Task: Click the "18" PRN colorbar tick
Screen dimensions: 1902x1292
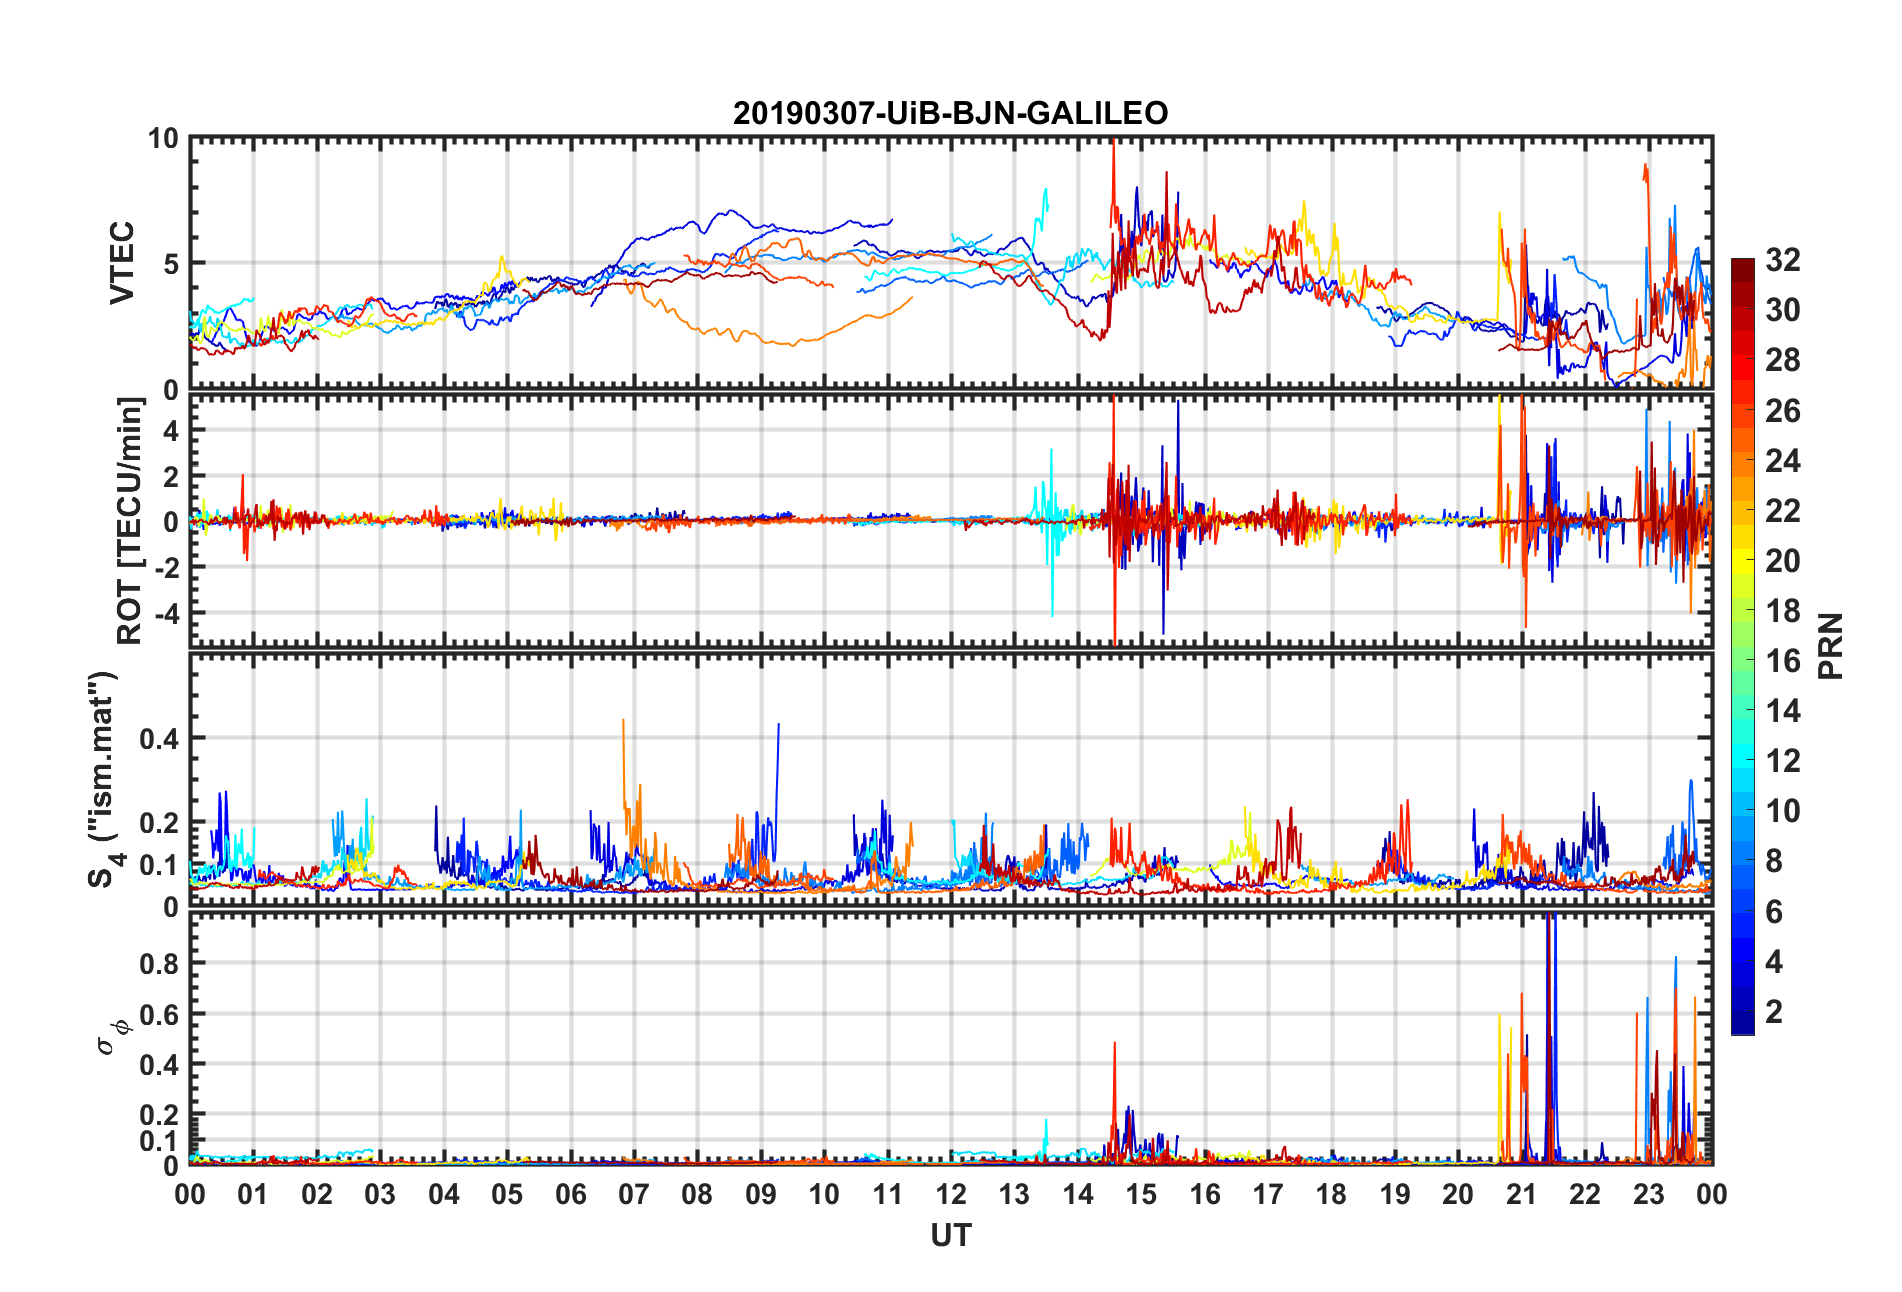Action: 1782,611
